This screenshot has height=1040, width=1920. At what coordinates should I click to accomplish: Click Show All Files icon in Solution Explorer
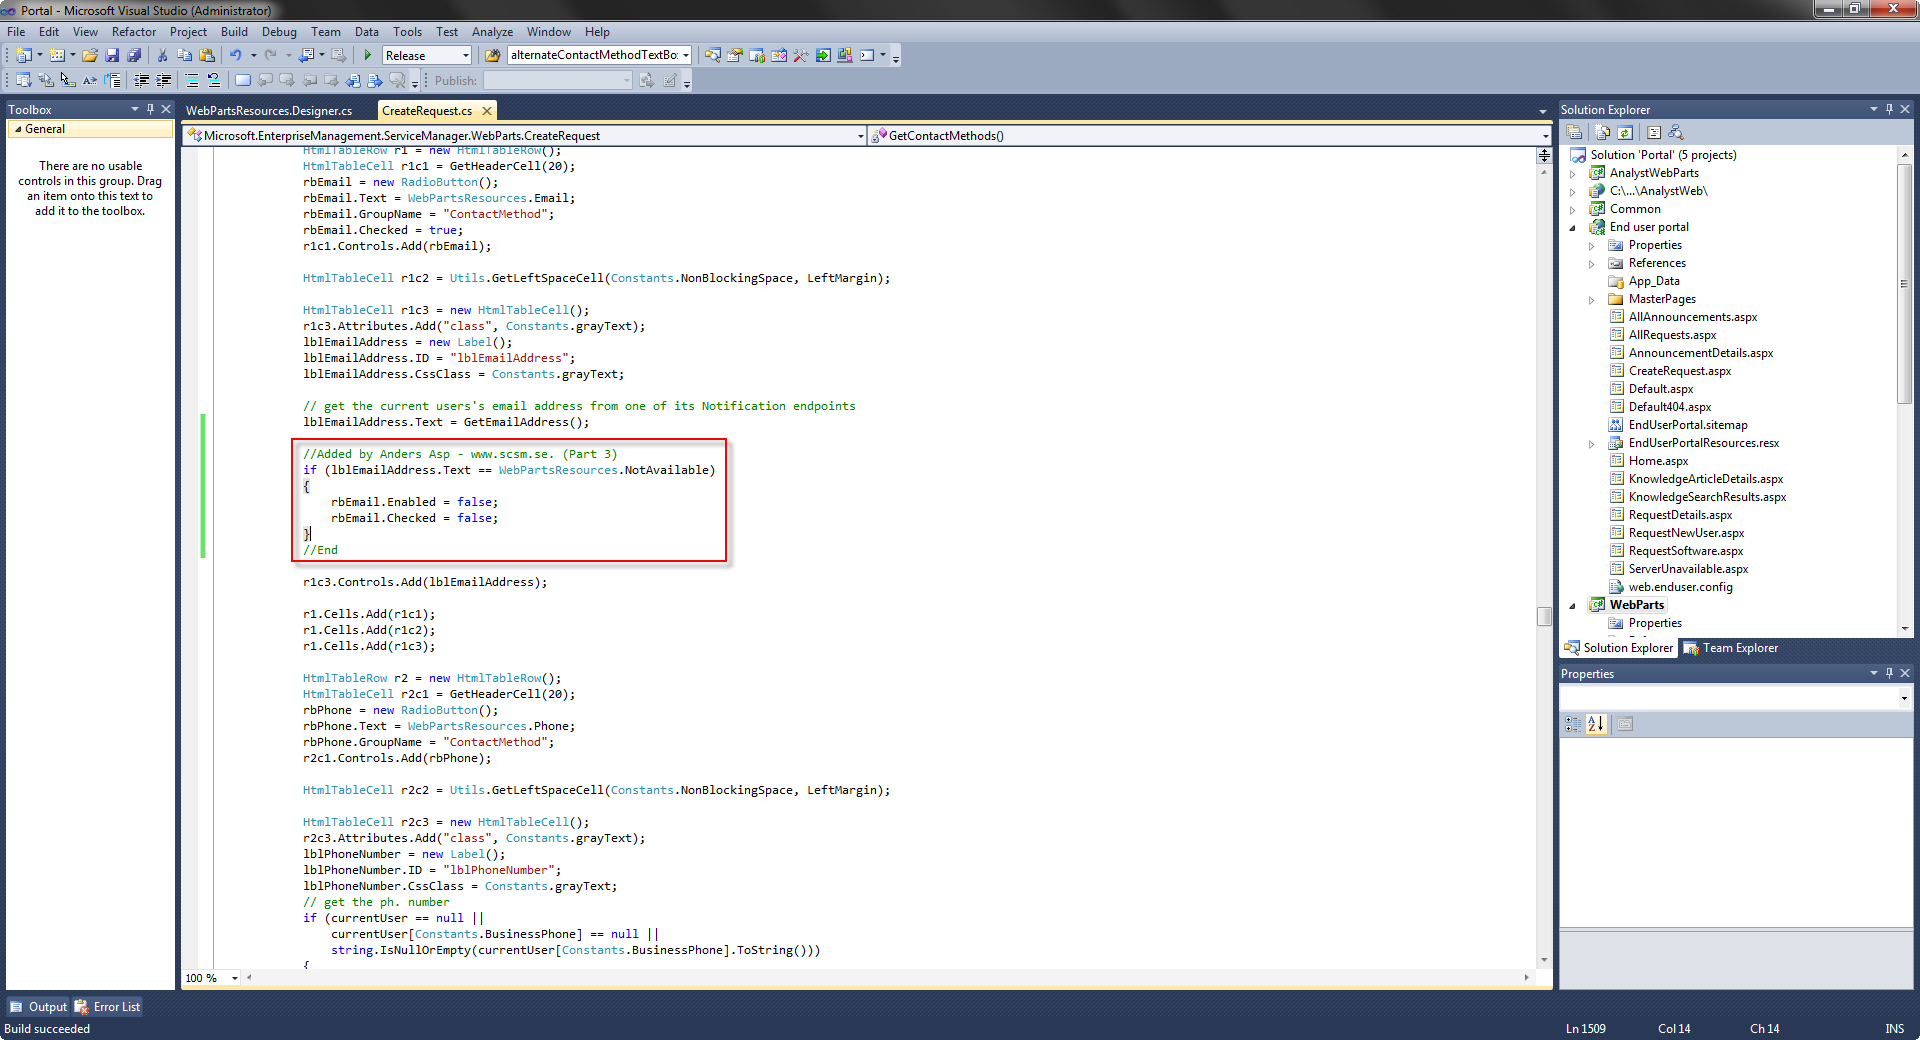[1603, 132]
